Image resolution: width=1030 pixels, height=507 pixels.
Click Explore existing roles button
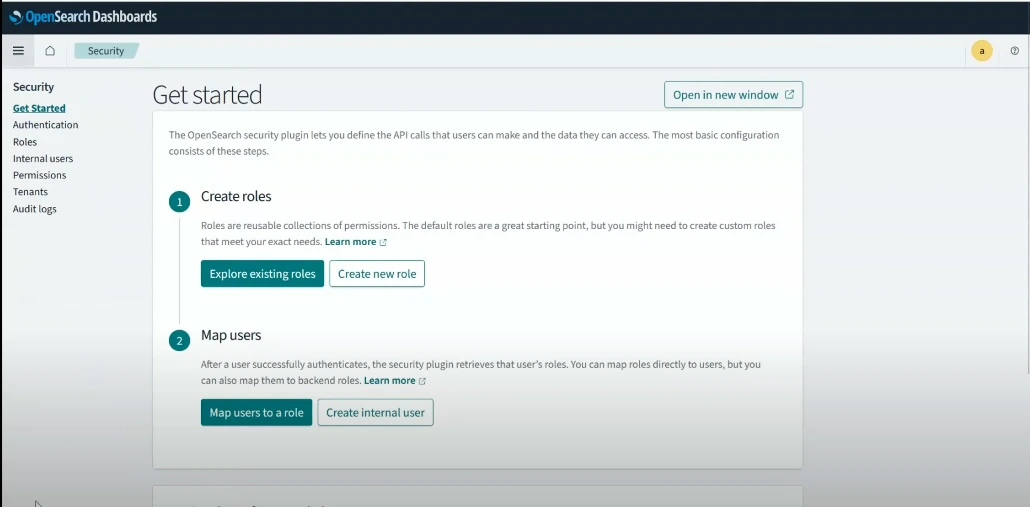pos(262,274)
